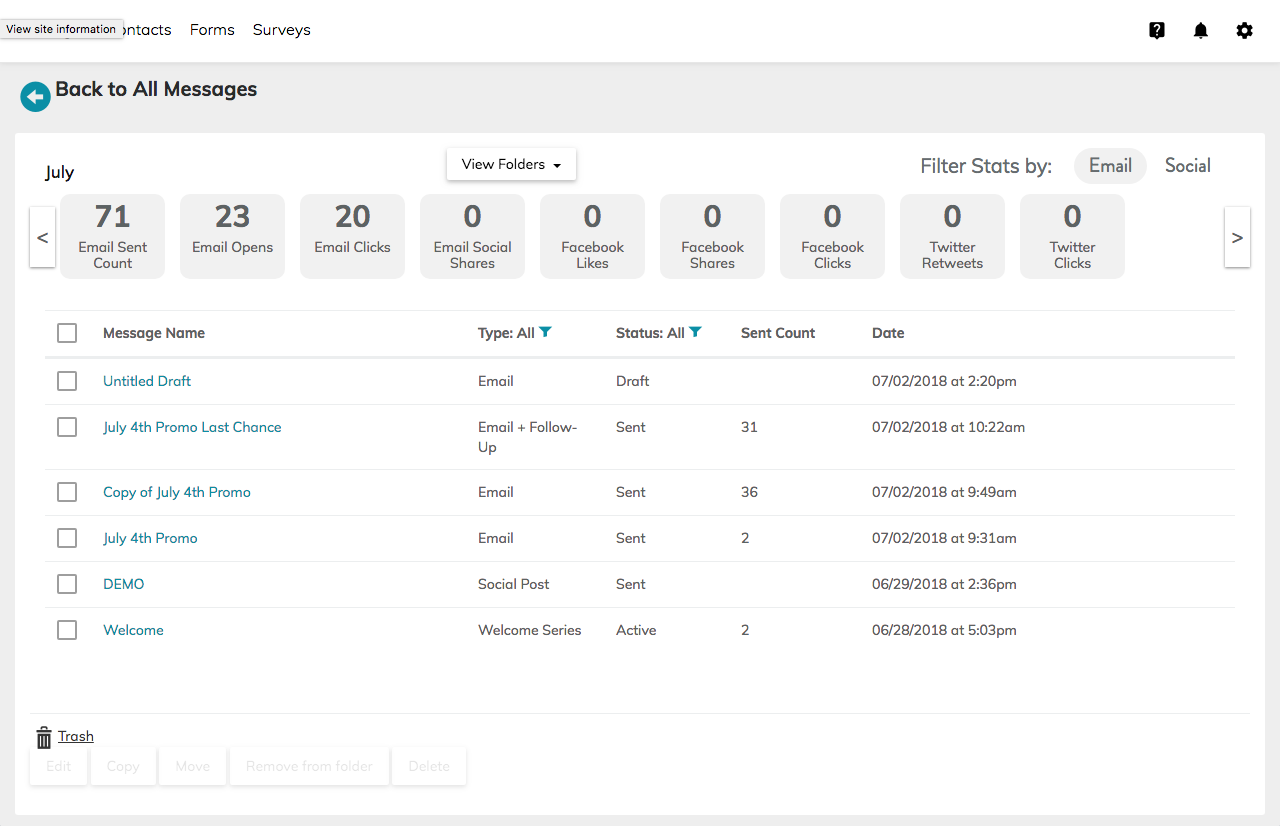This screenshot has width=1280, height=826.
Task: Open the Trash link
Action: point(76,736)
